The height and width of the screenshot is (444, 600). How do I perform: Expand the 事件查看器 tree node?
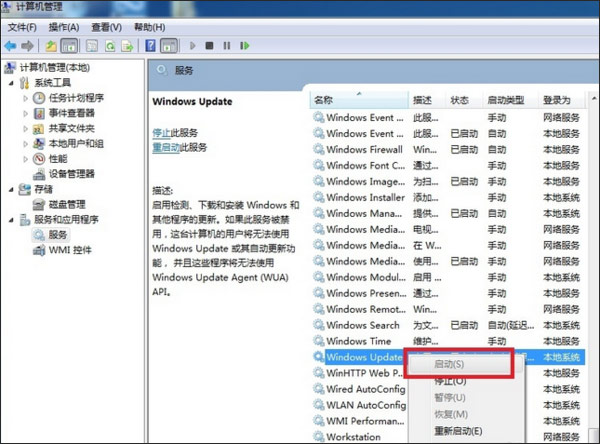25,114
